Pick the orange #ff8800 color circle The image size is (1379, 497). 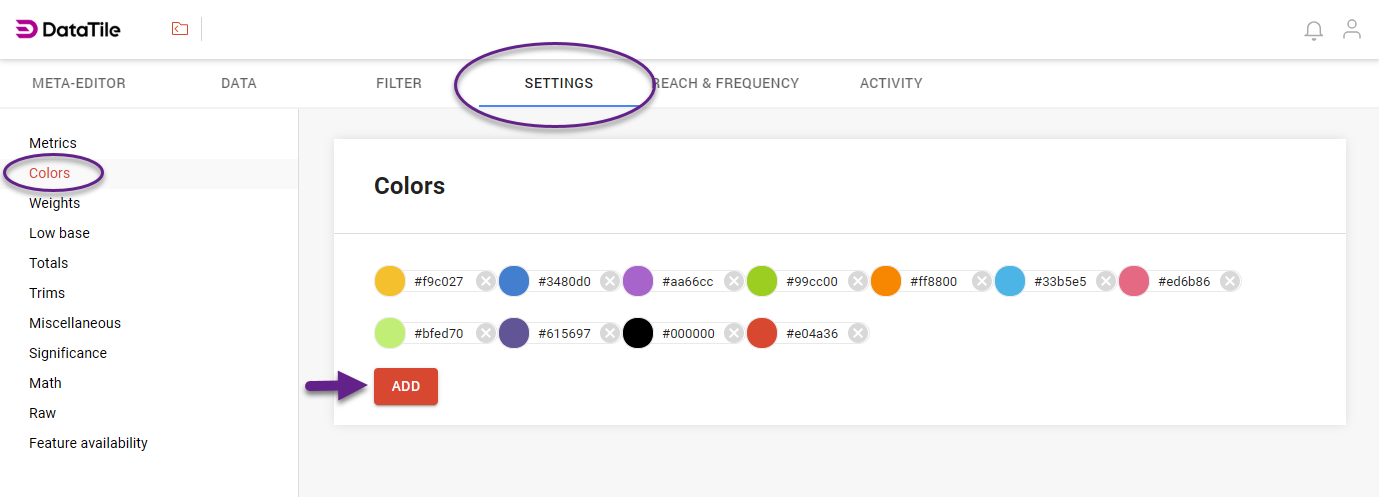(886, 281)
